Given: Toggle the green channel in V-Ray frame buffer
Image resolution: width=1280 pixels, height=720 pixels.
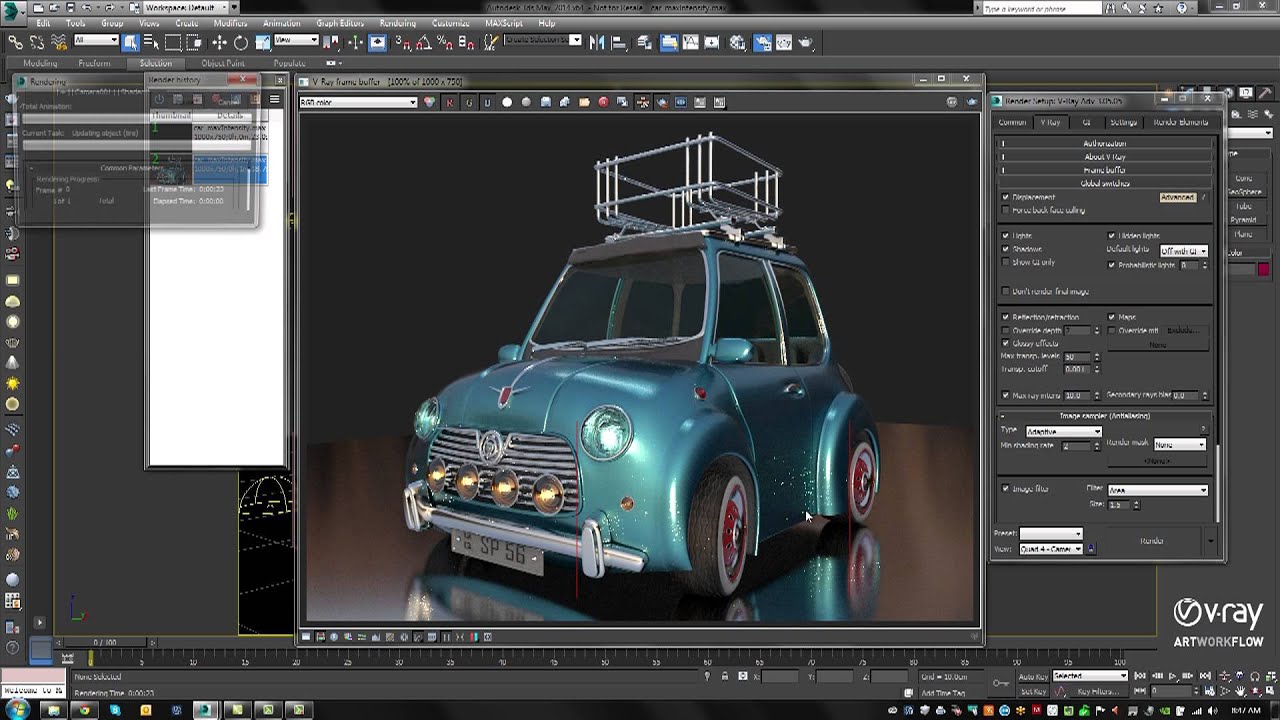Looking at the screenshot, I should click(x=468, y=102).
